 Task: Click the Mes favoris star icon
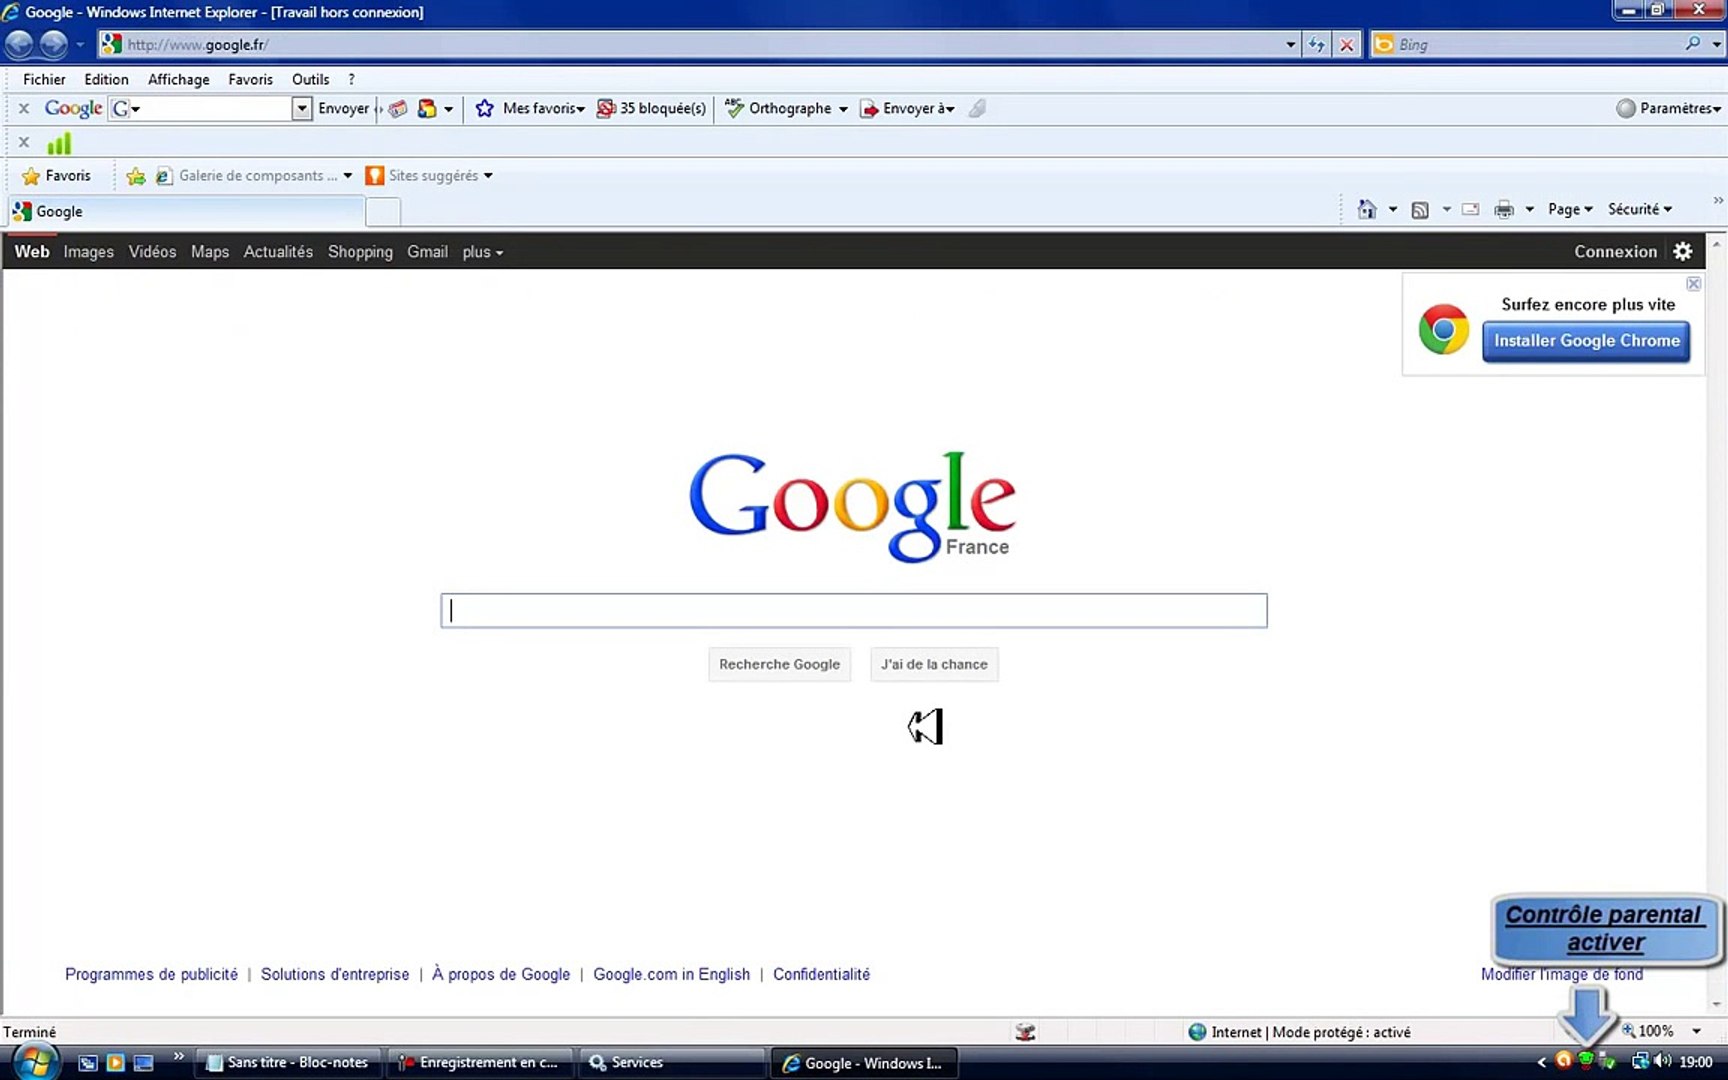pos(485,108)
